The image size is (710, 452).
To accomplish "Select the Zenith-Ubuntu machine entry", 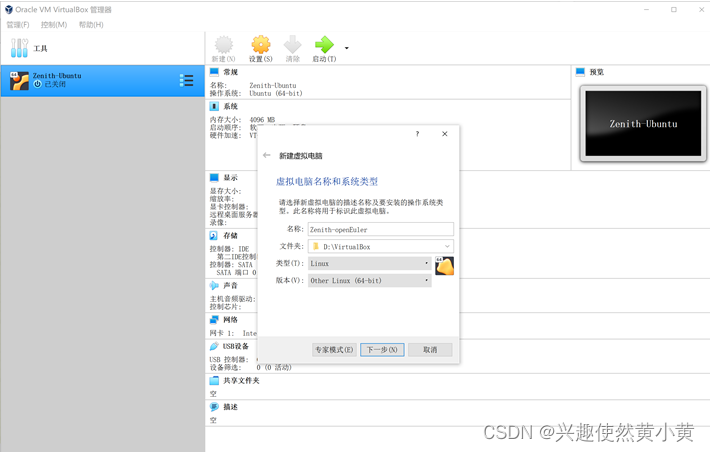I will 103,81.
